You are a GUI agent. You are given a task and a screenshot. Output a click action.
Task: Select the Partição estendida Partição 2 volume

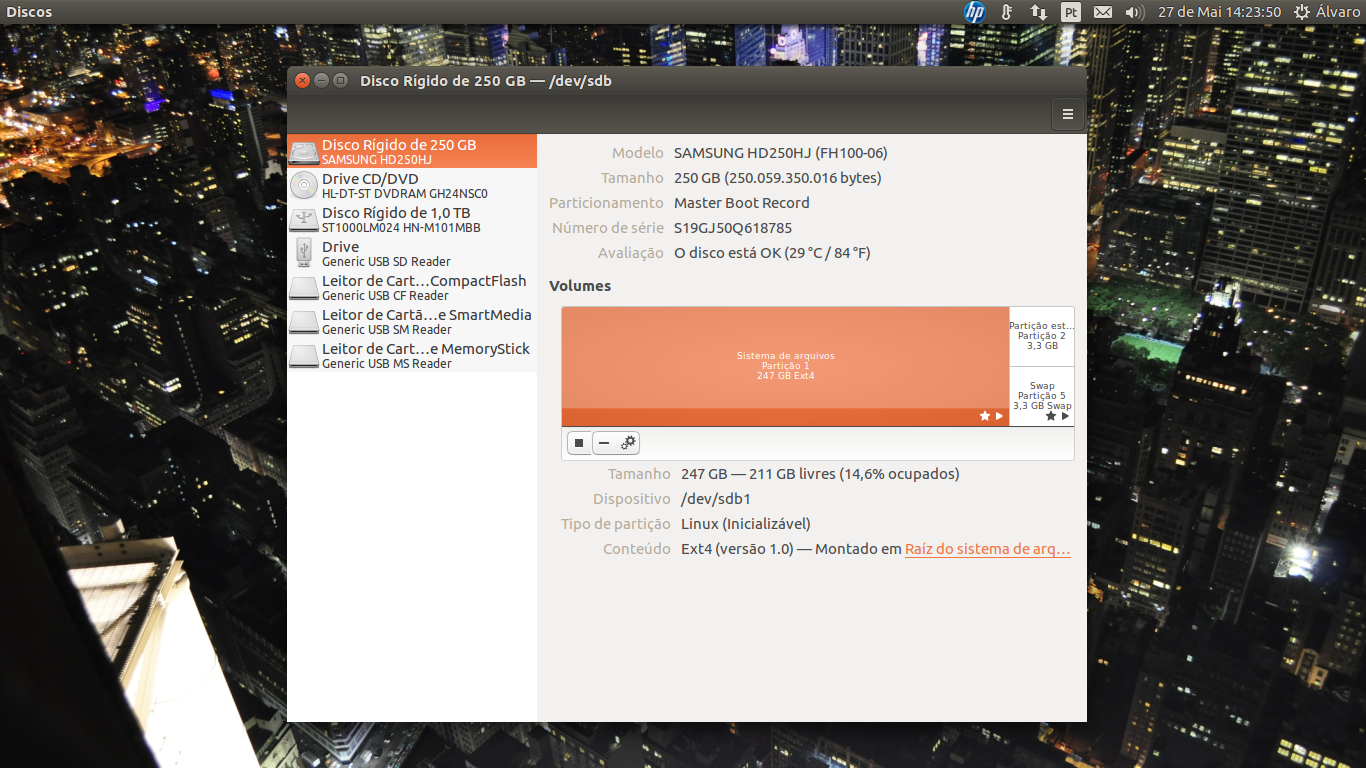tap(1042, 336)
